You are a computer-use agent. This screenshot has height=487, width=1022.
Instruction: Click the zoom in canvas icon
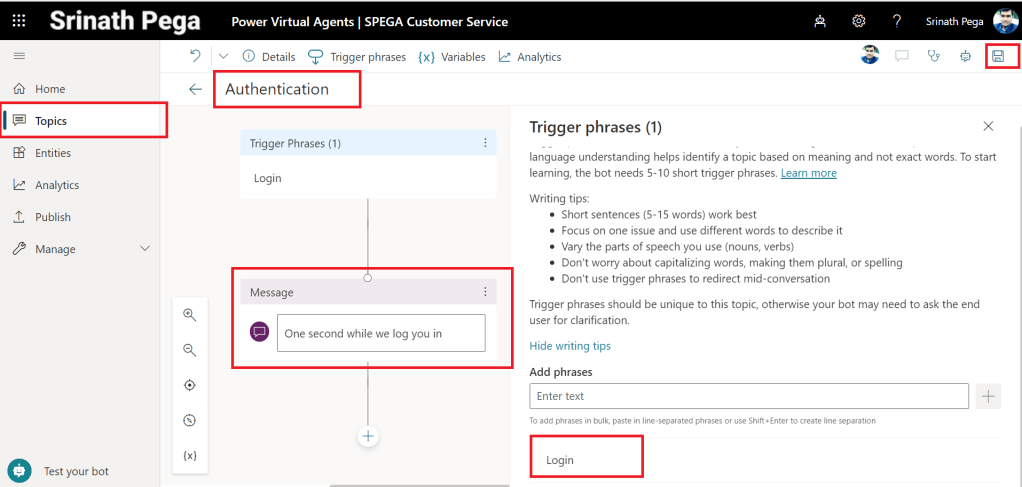[x=190, y=315]
